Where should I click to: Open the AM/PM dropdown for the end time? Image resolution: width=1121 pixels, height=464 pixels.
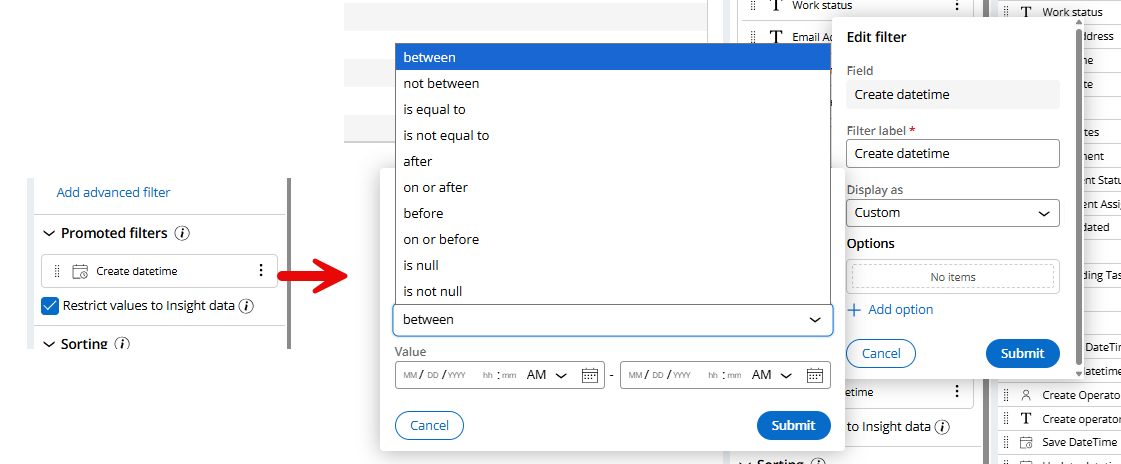click(x=772, y=375)
